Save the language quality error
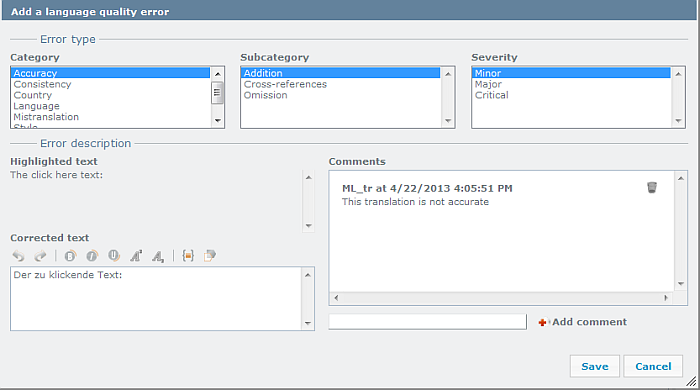Image resolution: width=700 pixels, height=390 pixels. pyautogui.click(x=595, y=366)
